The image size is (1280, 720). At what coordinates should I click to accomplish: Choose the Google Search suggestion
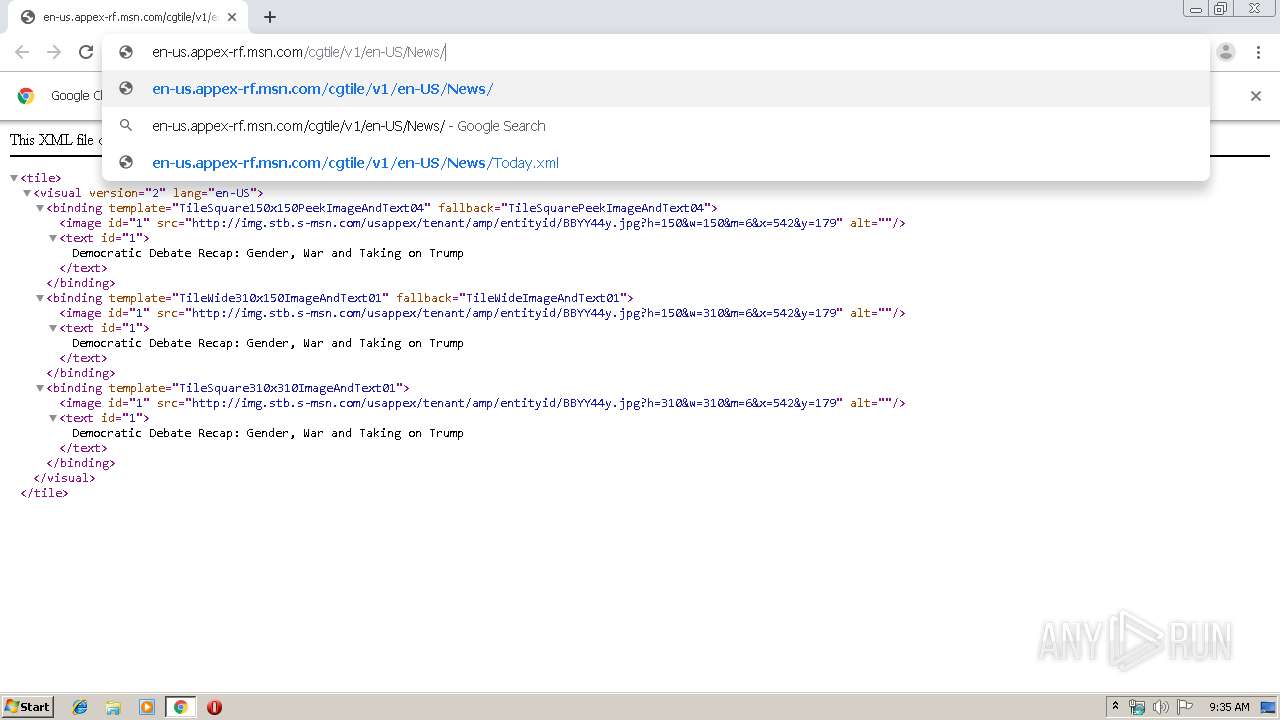655,126
